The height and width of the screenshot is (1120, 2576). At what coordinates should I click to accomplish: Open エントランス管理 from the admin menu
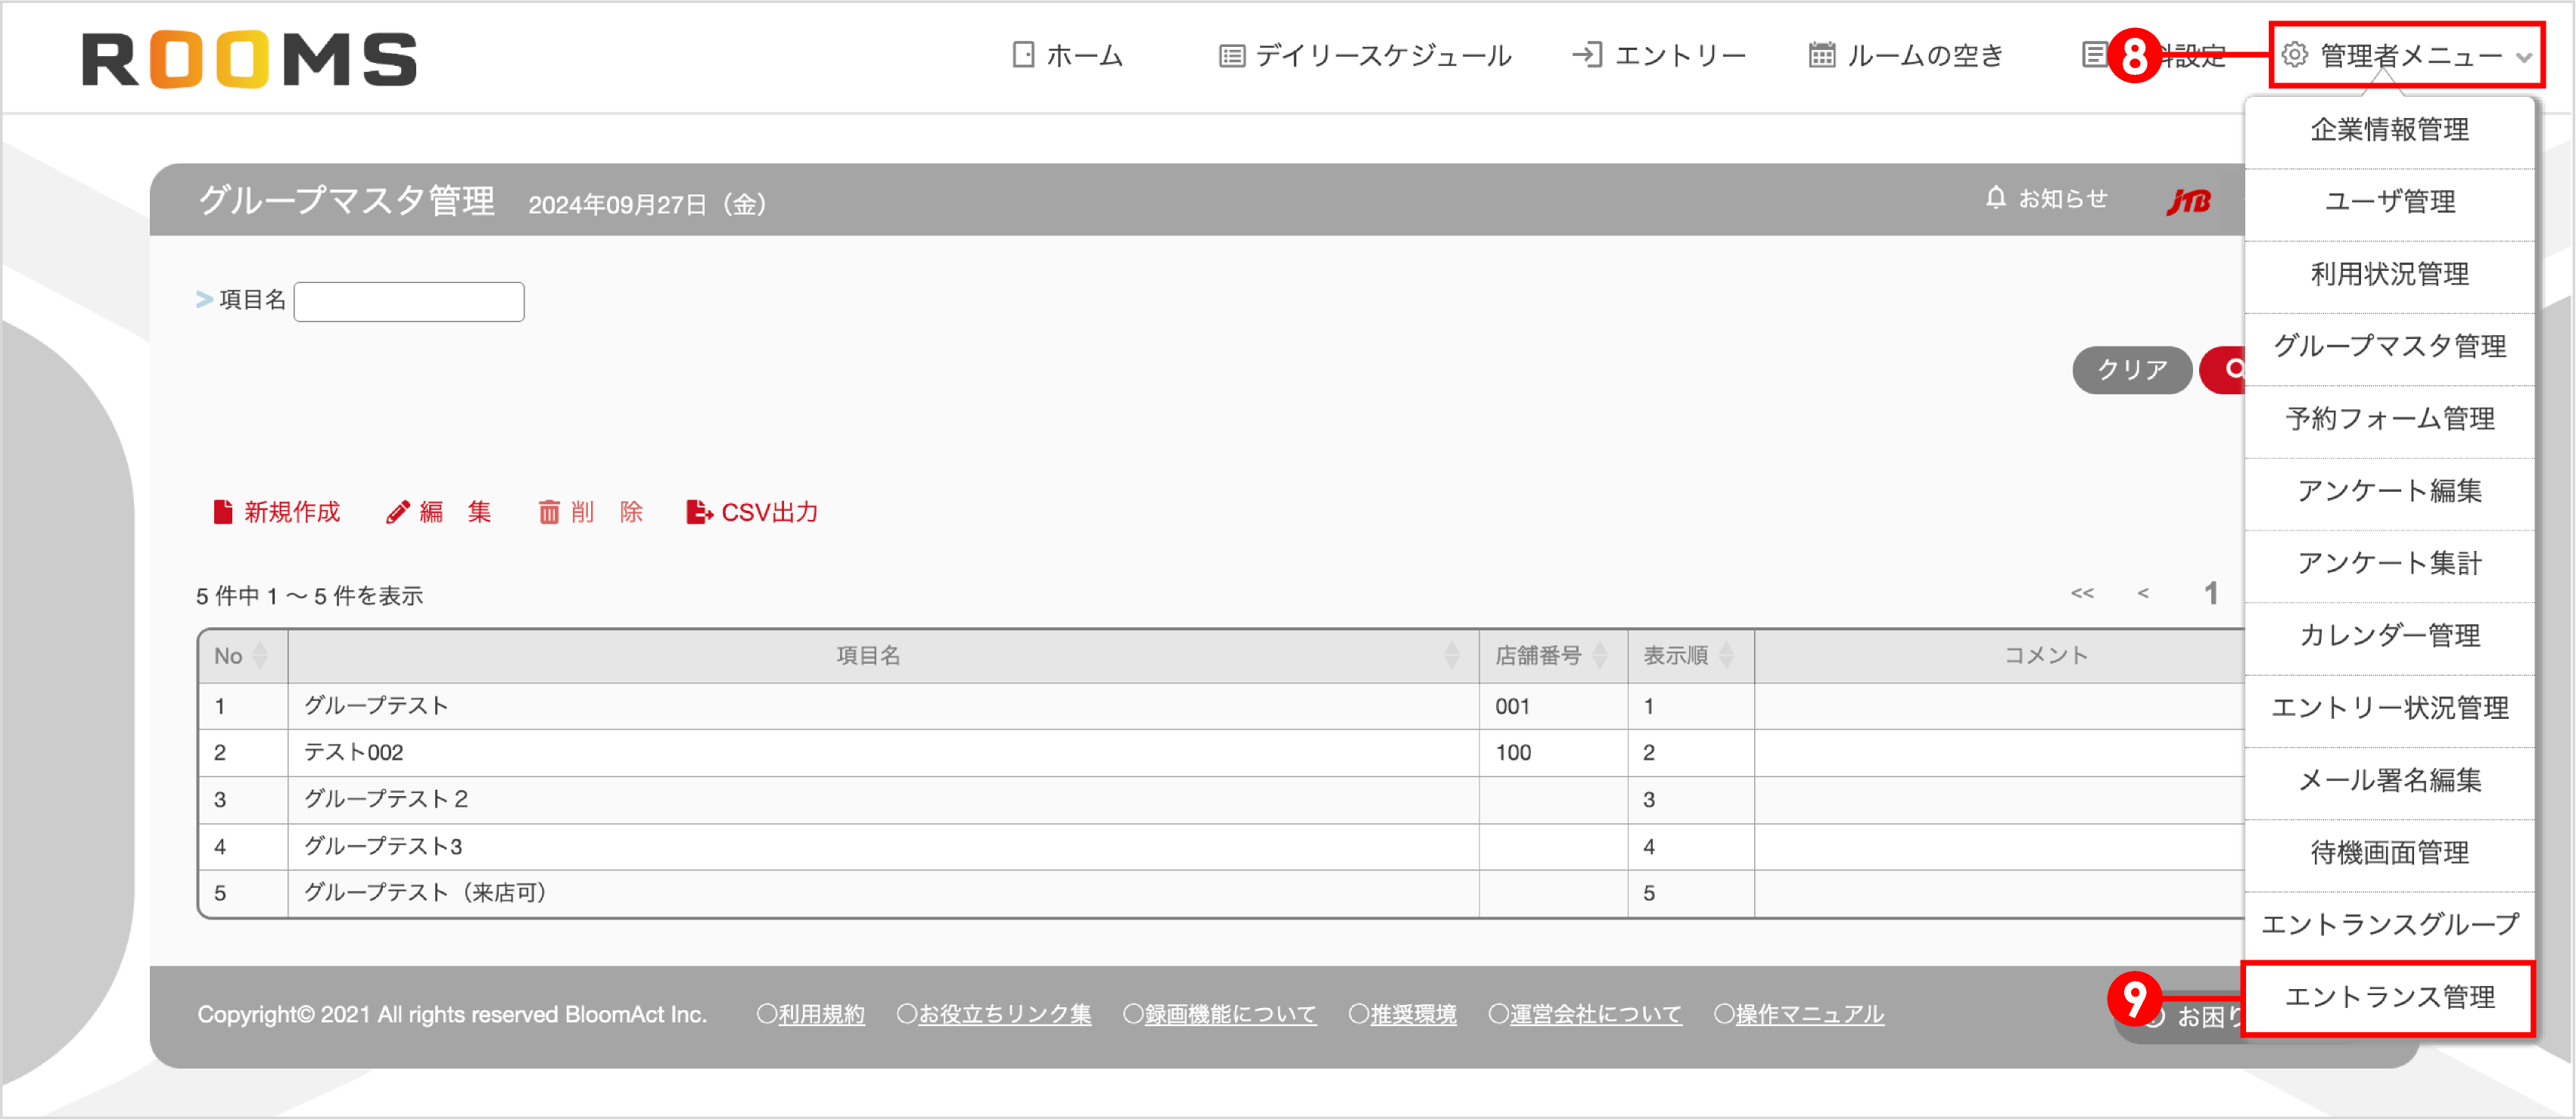[x=2390, y=997]
